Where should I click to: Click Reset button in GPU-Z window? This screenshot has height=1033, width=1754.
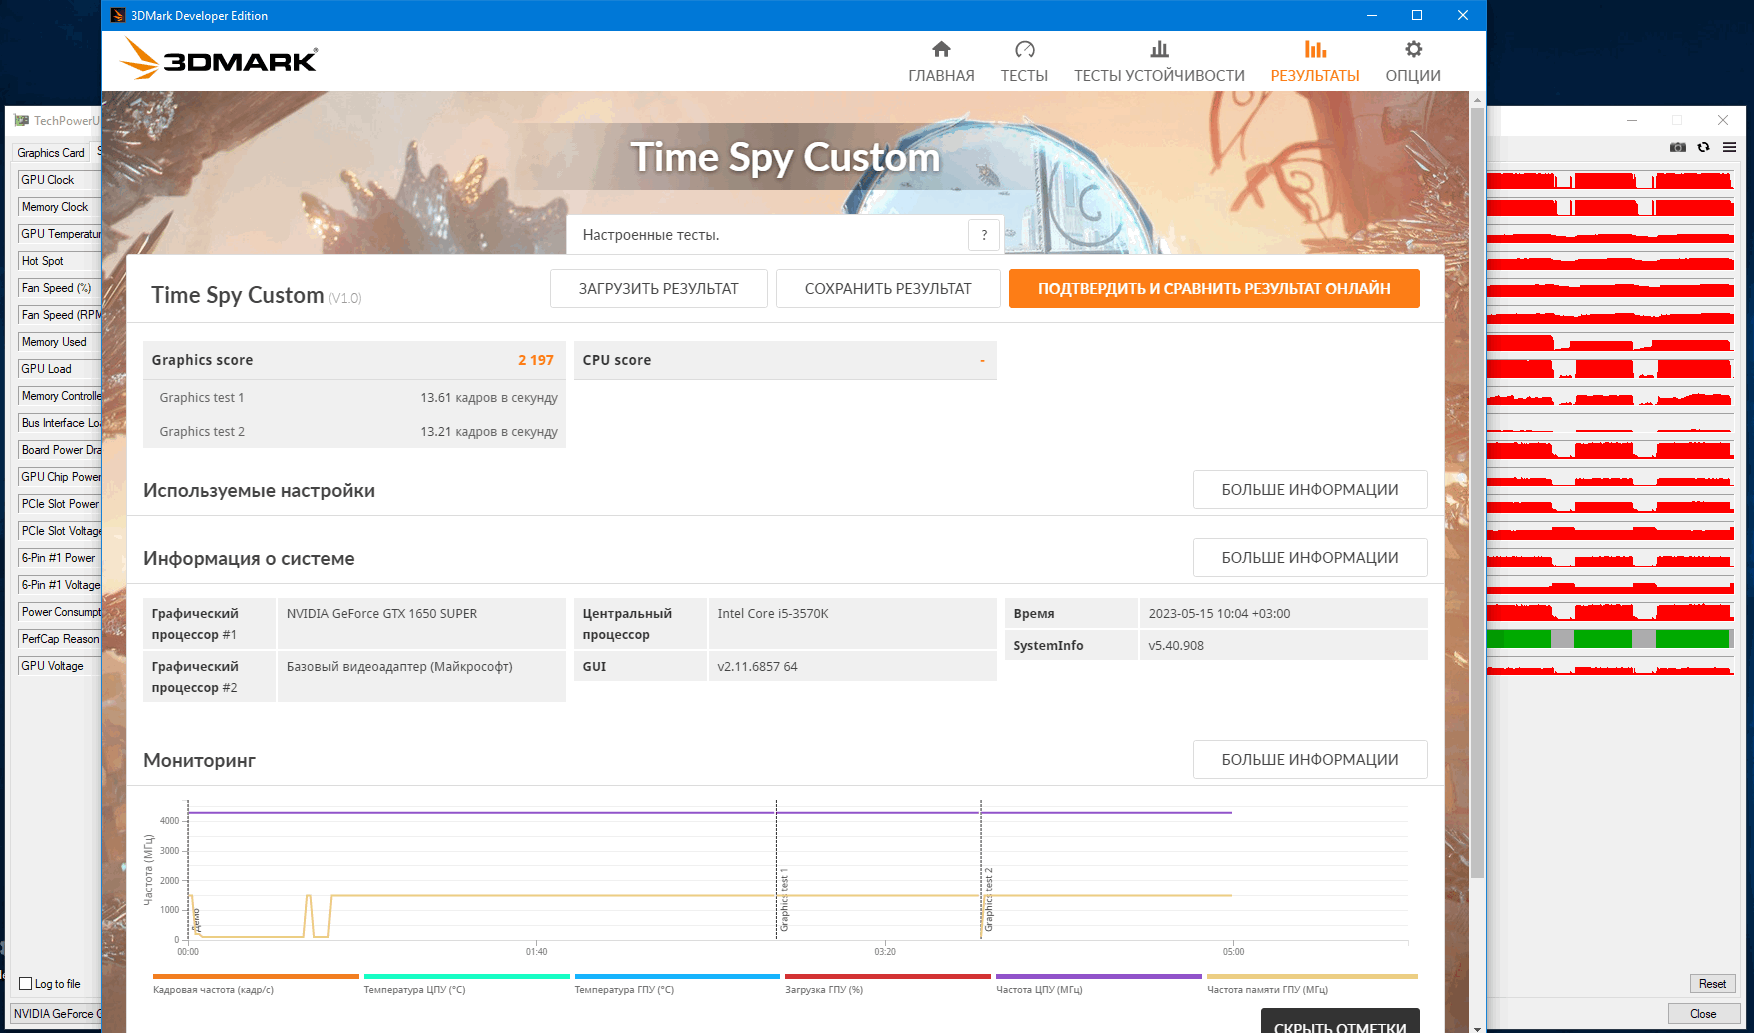coord(1712,984)
